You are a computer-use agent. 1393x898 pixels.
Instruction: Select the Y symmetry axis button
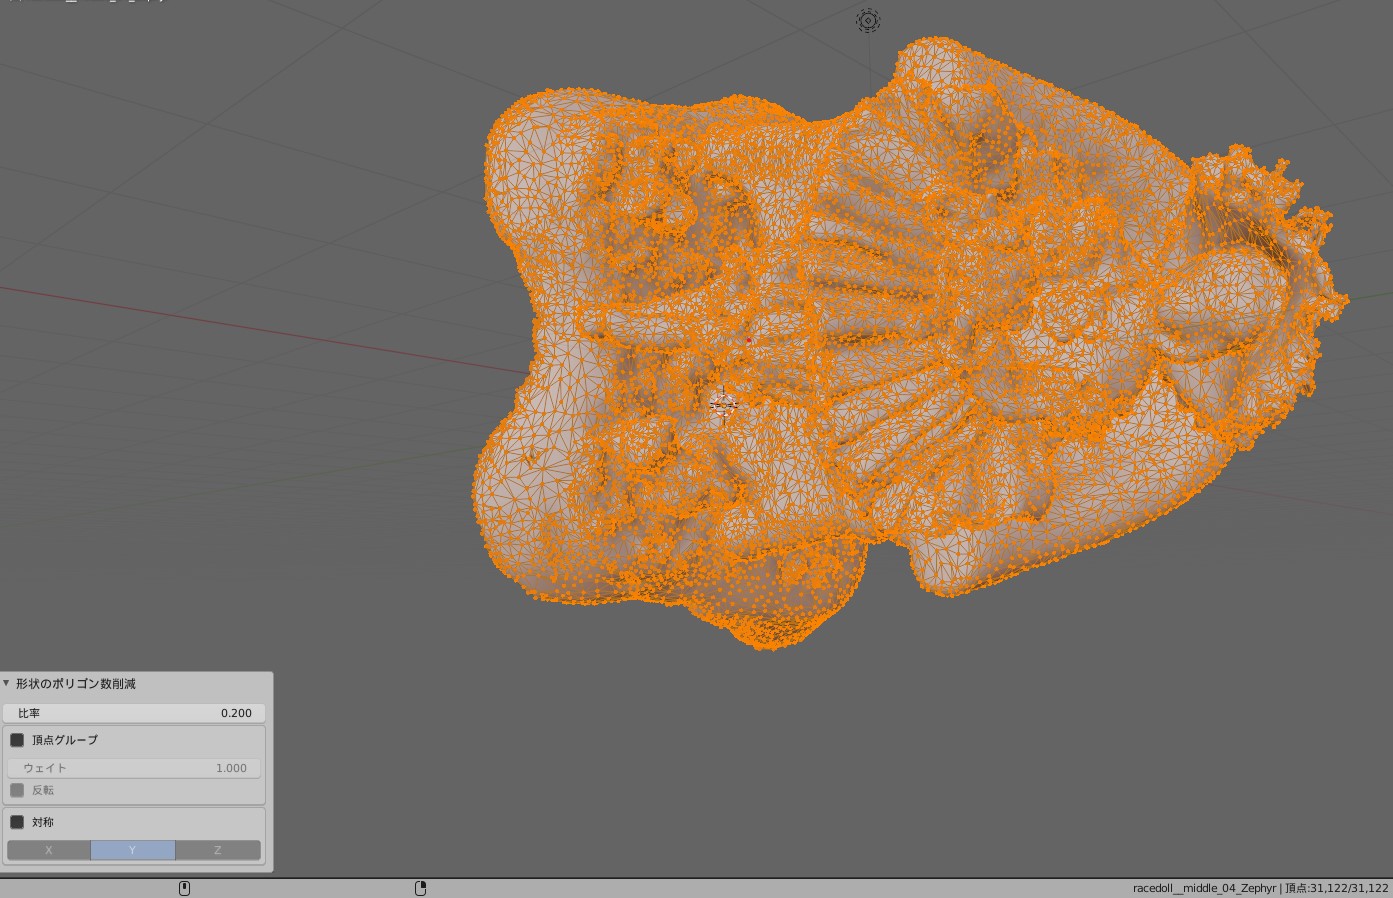coord(132,850)
